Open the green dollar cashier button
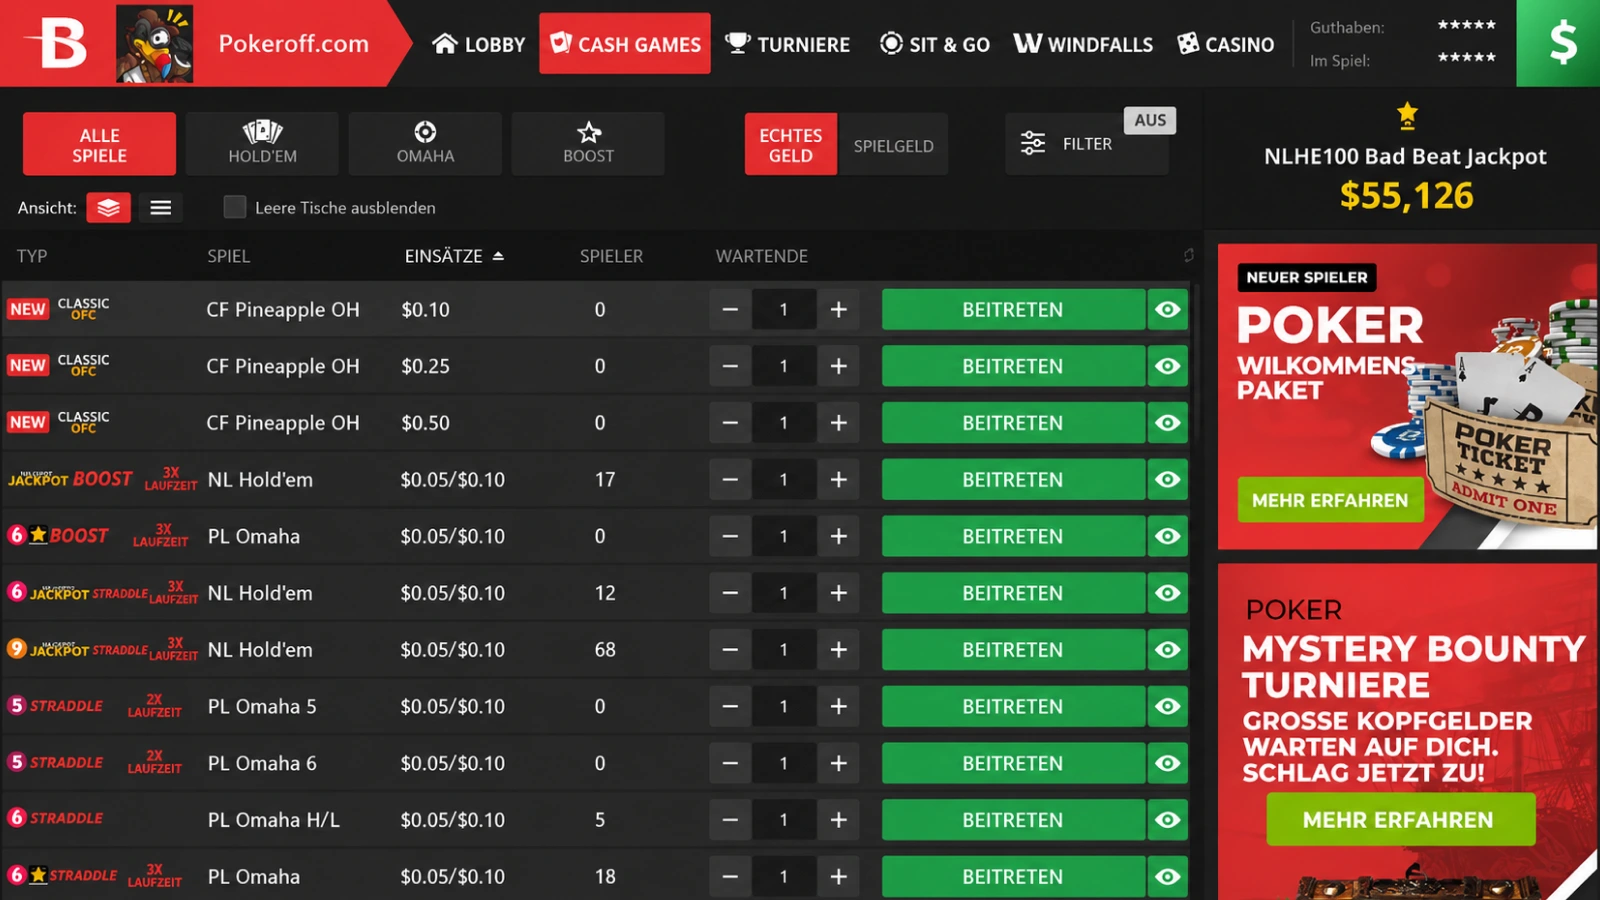 (1558, 43)
